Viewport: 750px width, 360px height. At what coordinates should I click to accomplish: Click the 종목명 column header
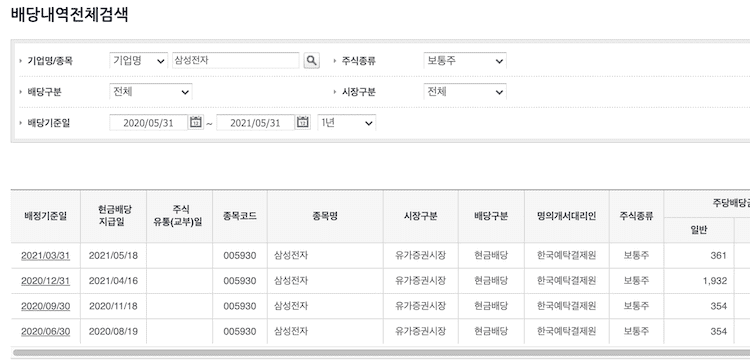point(325,216)
